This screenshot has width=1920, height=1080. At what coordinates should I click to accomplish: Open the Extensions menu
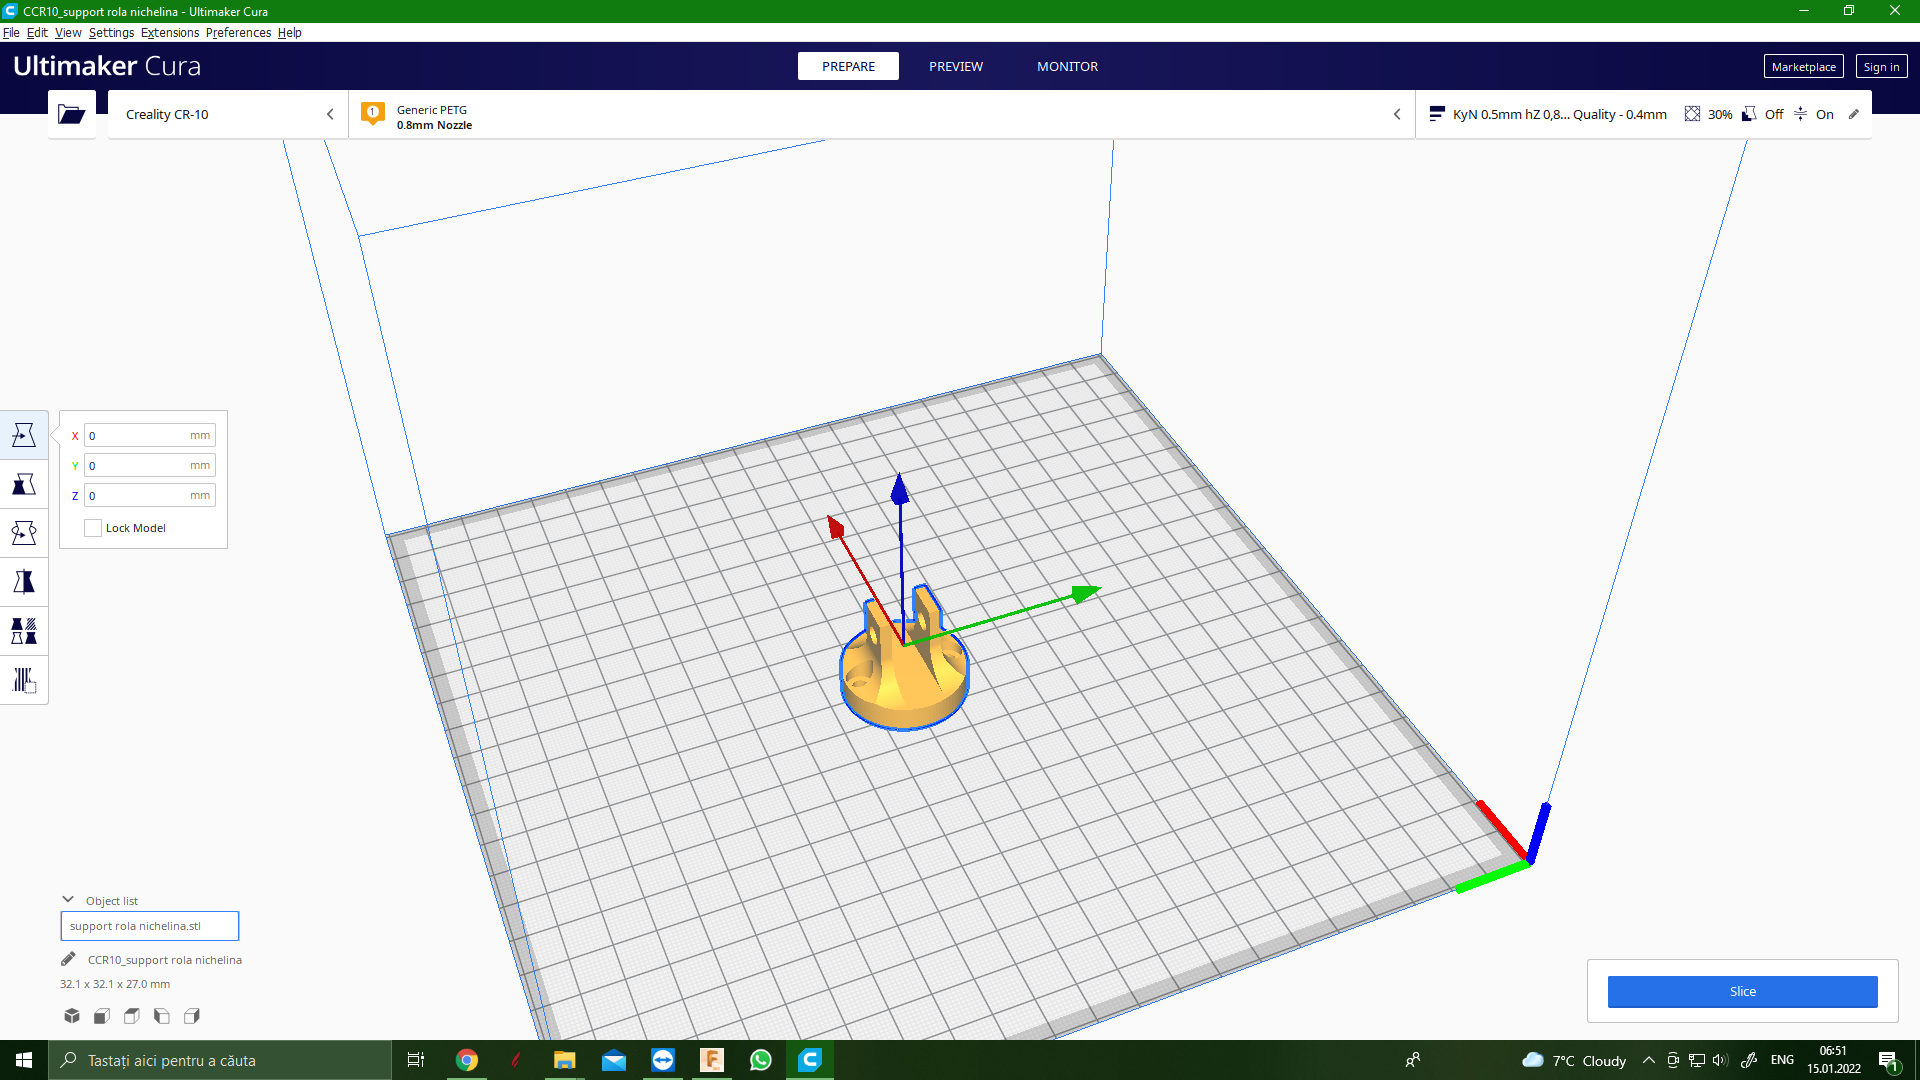click(x=170, y=33)
